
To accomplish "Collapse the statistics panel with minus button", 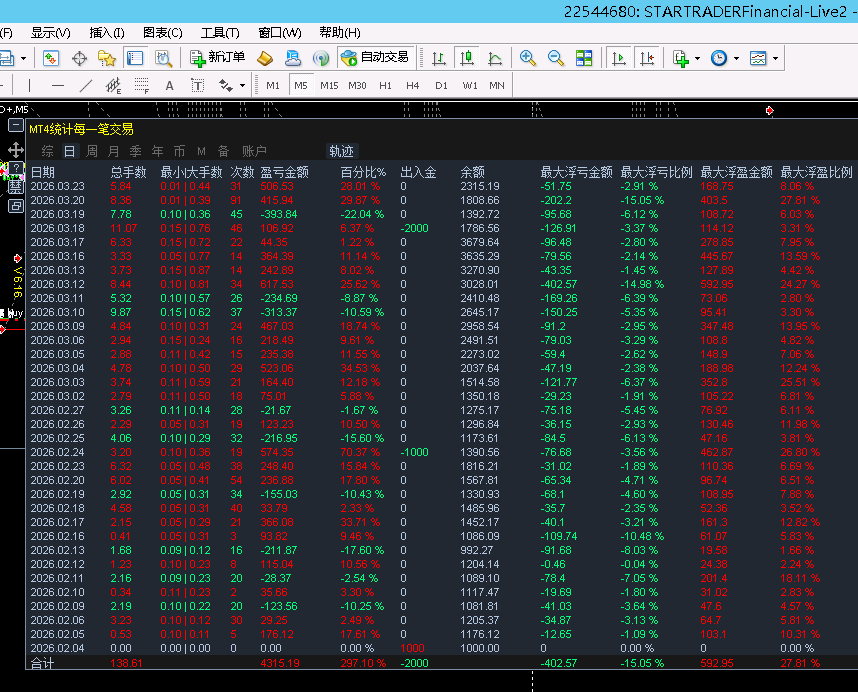I will [x=15, y=126].
